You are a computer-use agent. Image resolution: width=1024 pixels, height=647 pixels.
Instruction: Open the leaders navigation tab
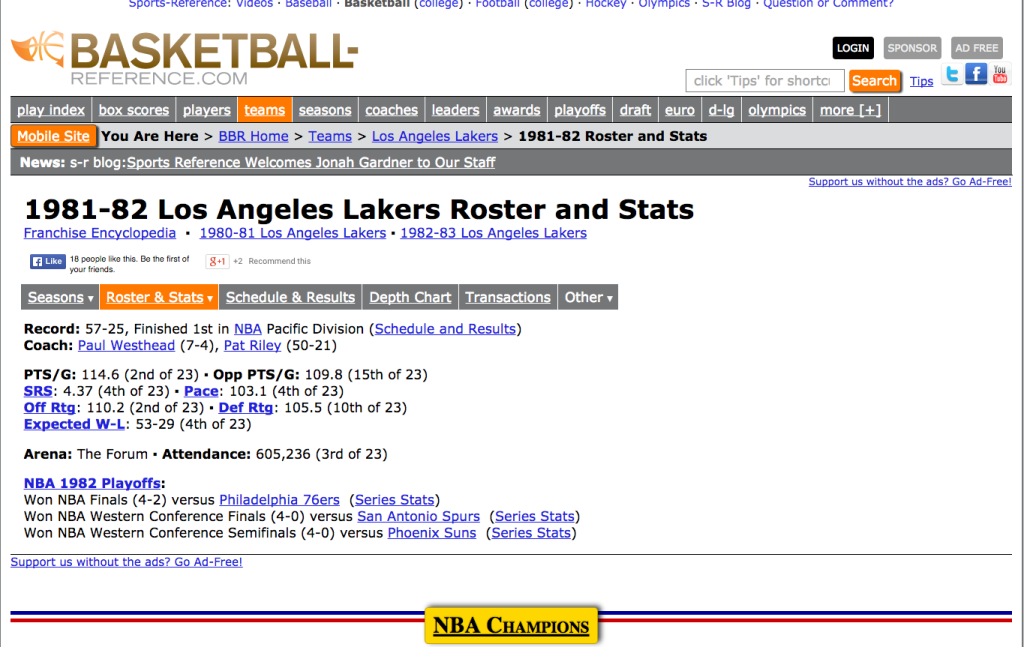pyautogui.click(x=455, y=110)
